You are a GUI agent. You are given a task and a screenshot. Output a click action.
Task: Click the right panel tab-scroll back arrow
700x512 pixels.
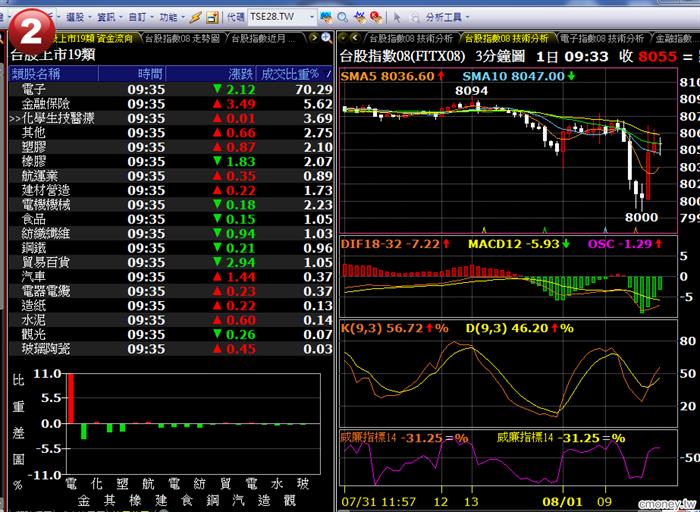pos(355,38)
